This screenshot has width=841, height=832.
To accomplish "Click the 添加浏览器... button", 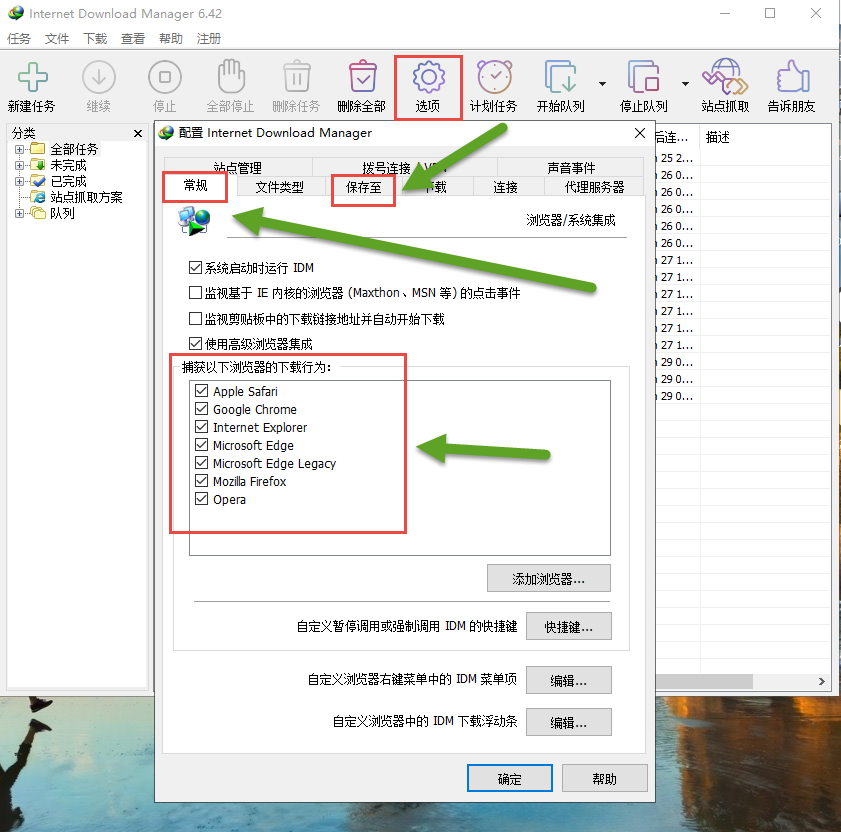I will point(549,578).
